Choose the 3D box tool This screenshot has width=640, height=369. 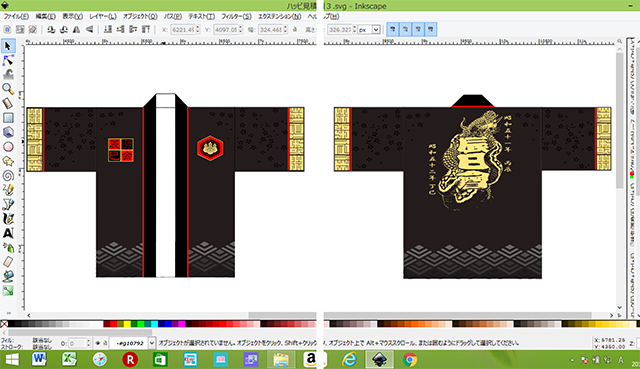tap(8, 132)
